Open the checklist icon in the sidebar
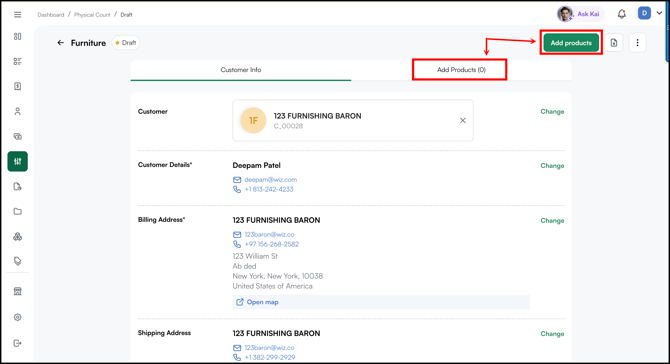 [18, 62]
